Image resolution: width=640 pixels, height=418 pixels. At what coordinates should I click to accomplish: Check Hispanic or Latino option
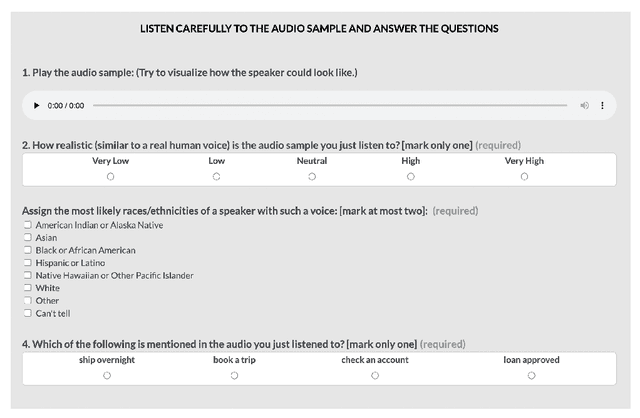point(27,263)
